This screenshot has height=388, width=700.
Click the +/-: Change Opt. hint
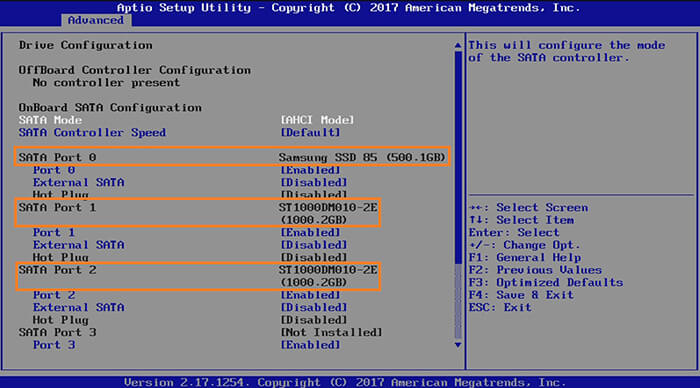point(525,245)
